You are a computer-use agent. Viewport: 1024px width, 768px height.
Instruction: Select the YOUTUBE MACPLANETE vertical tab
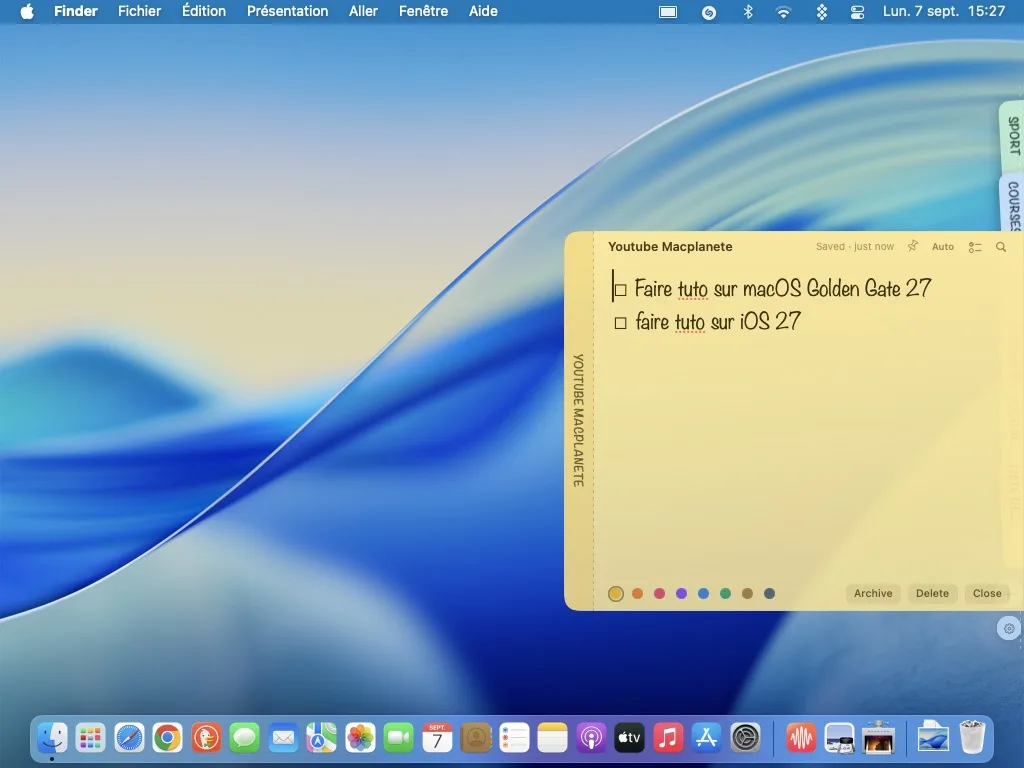(x=578, y=421)
